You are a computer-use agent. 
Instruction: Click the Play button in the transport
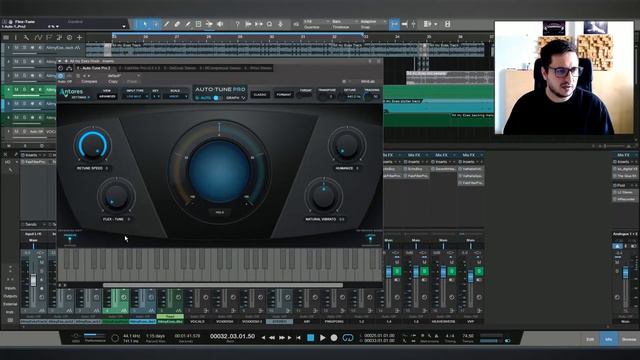[322, 338]
